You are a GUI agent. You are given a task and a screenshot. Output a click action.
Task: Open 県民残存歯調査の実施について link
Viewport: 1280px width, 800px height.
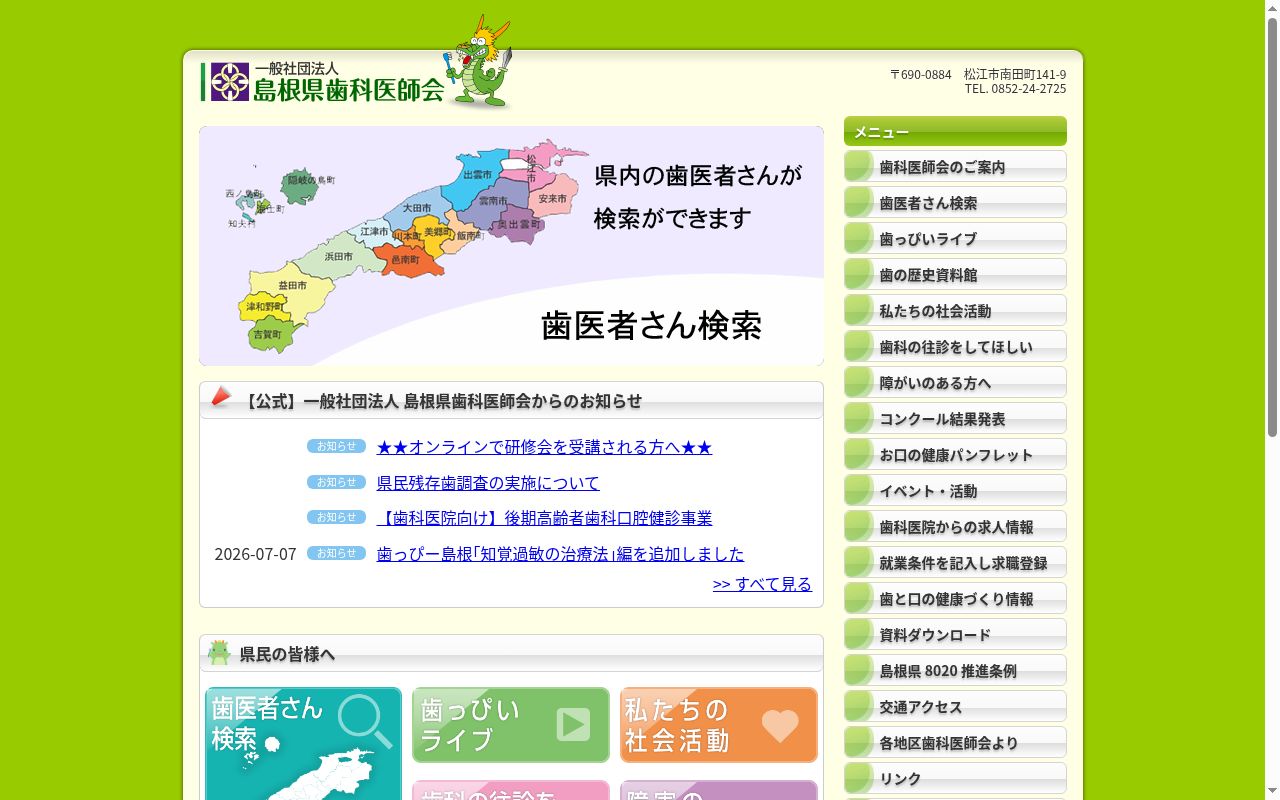pos(488,483)
